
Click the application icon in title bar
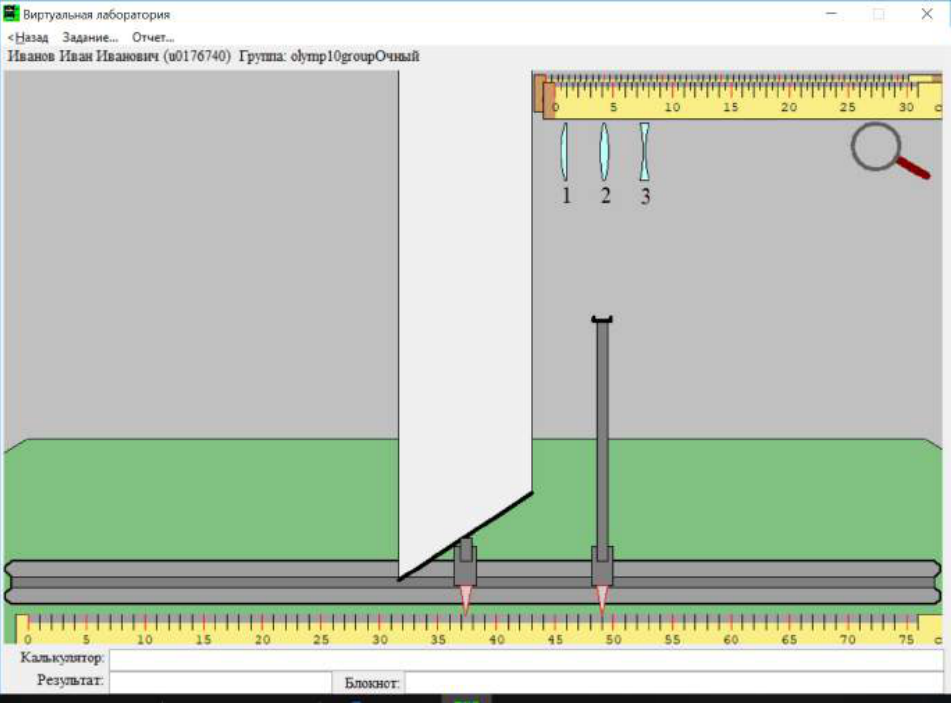coord(12,13)
